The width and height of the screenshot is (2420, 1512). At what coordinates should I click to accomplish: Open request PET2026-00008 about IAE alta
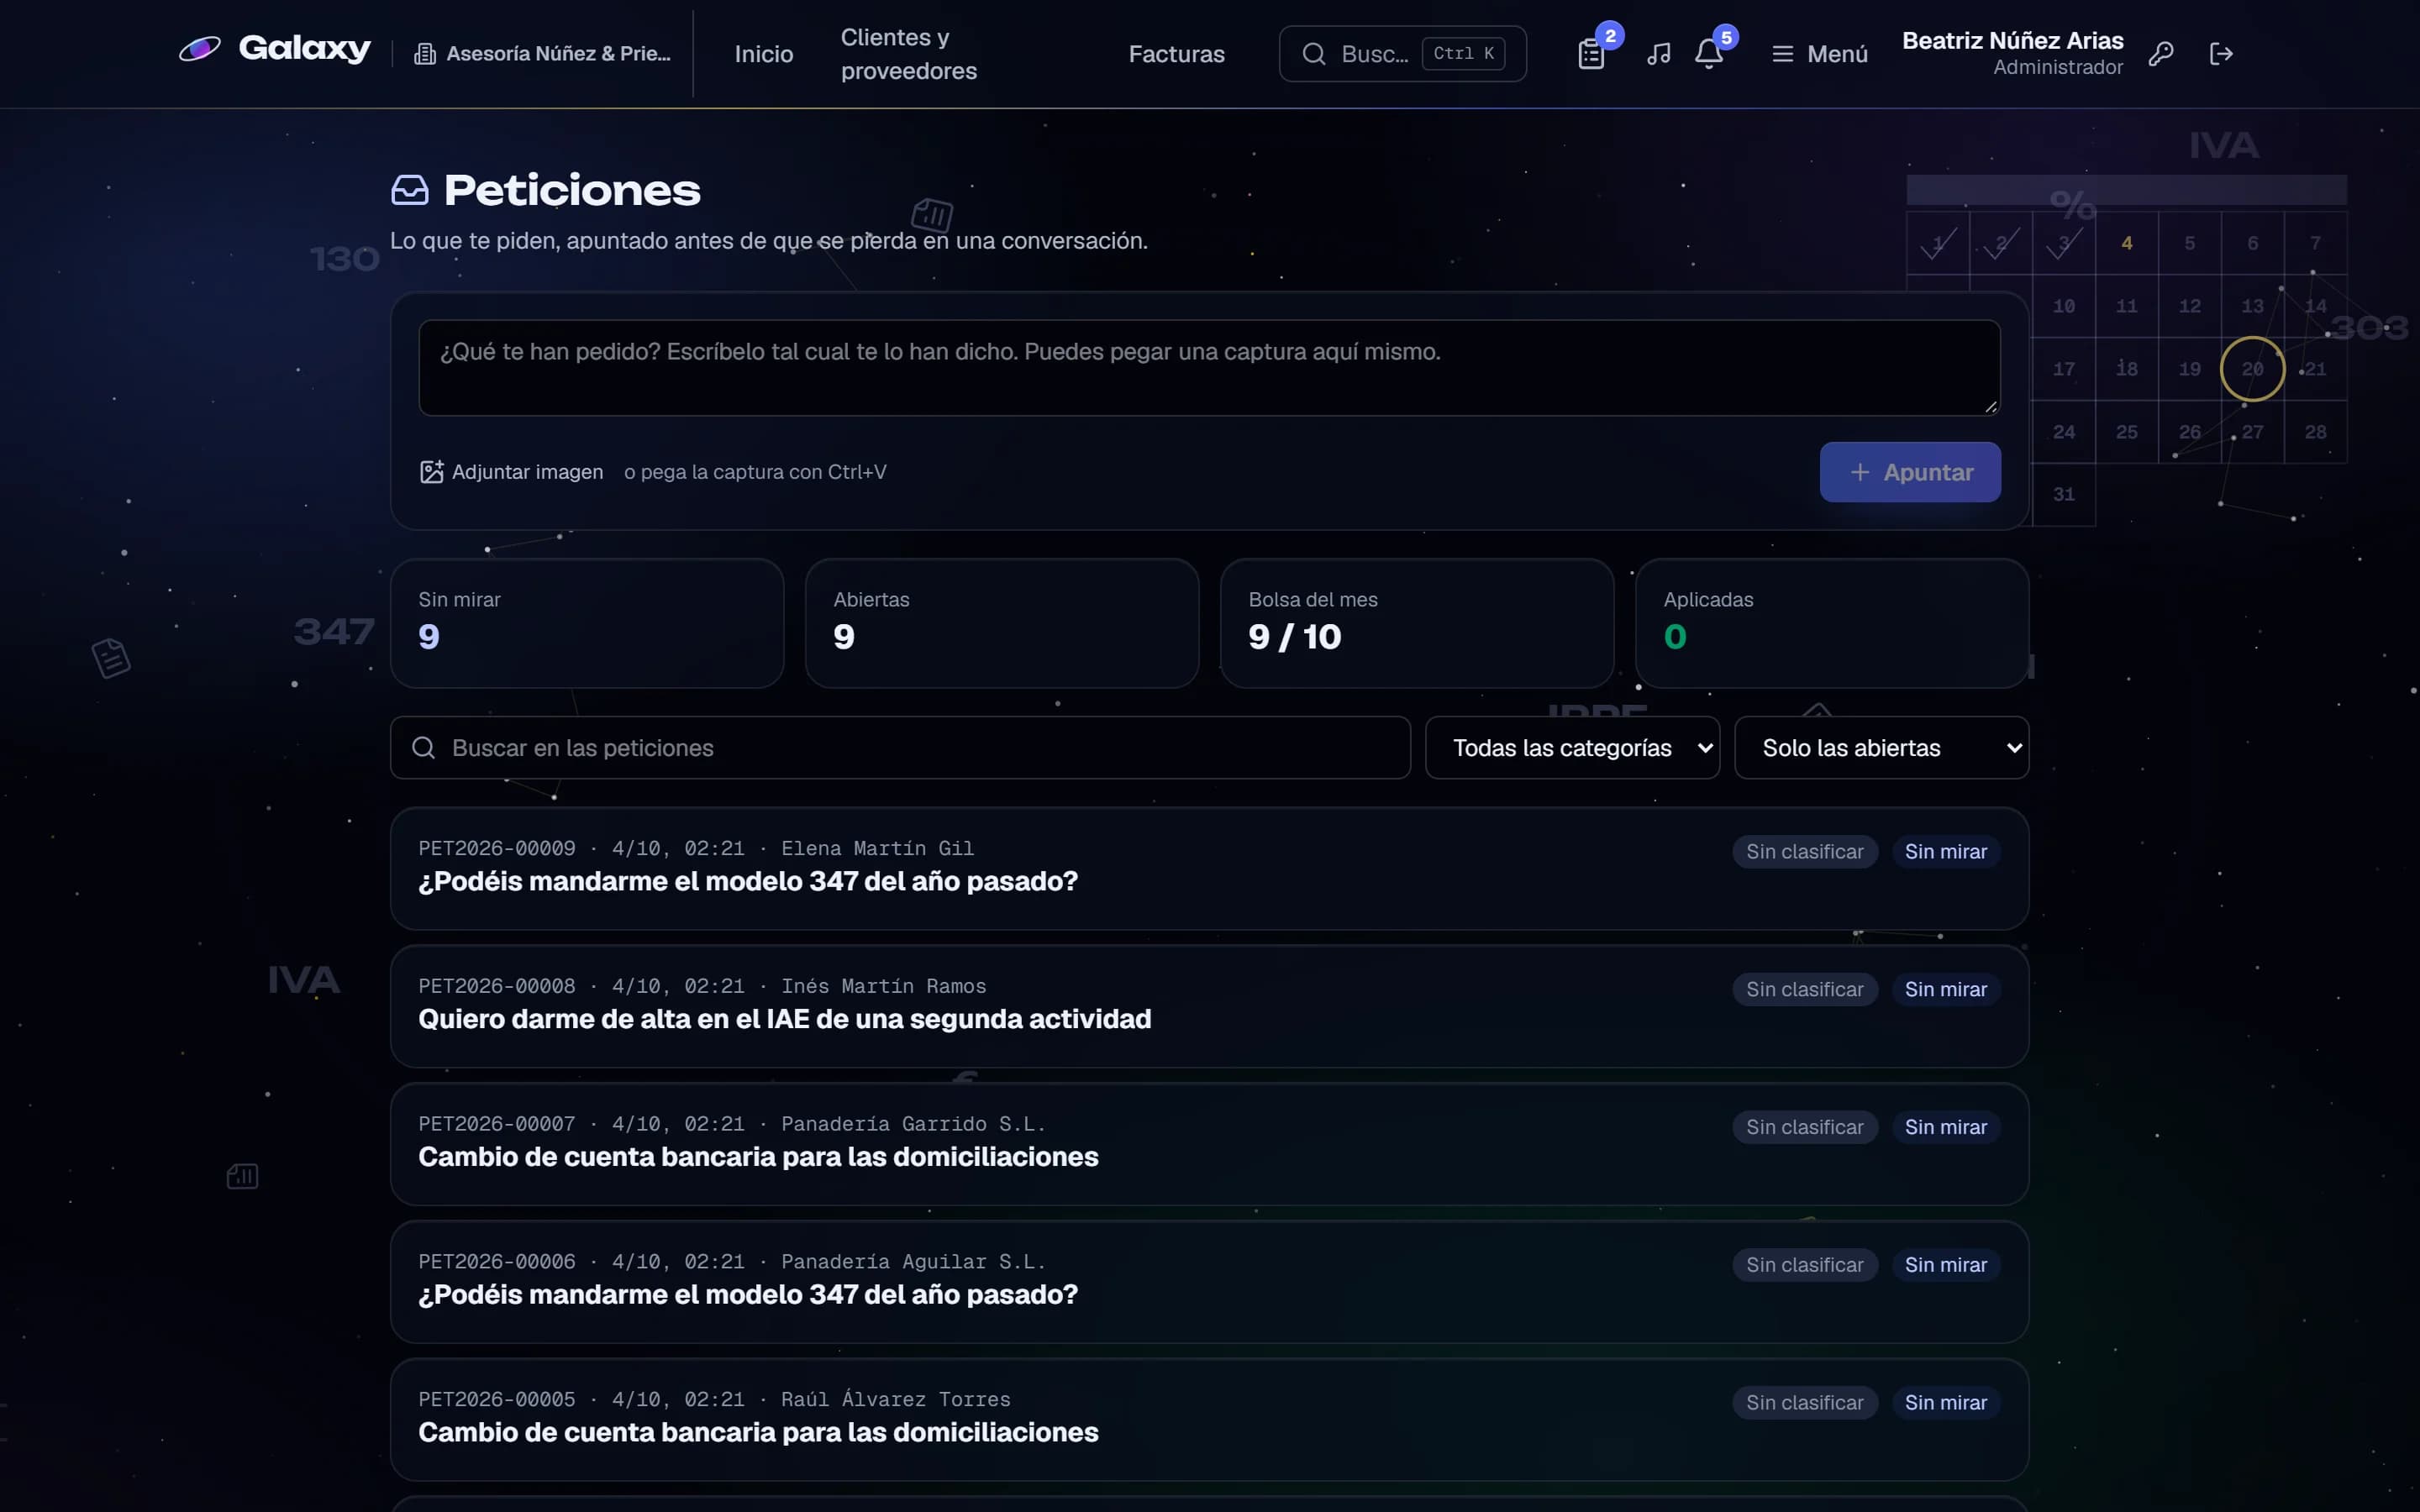(x=1209, y=1007)
